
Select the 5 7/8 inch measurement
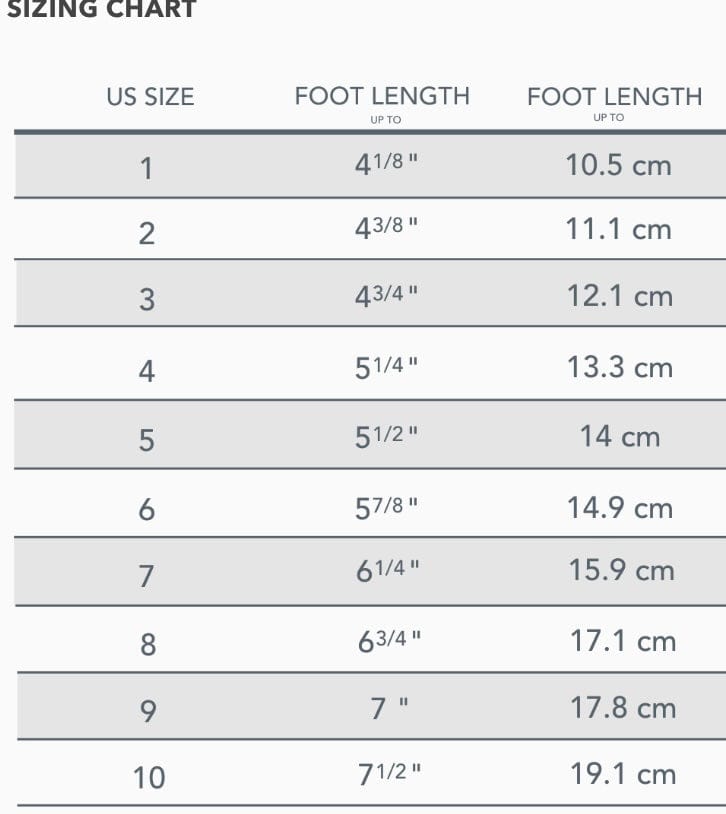[386, 507]
